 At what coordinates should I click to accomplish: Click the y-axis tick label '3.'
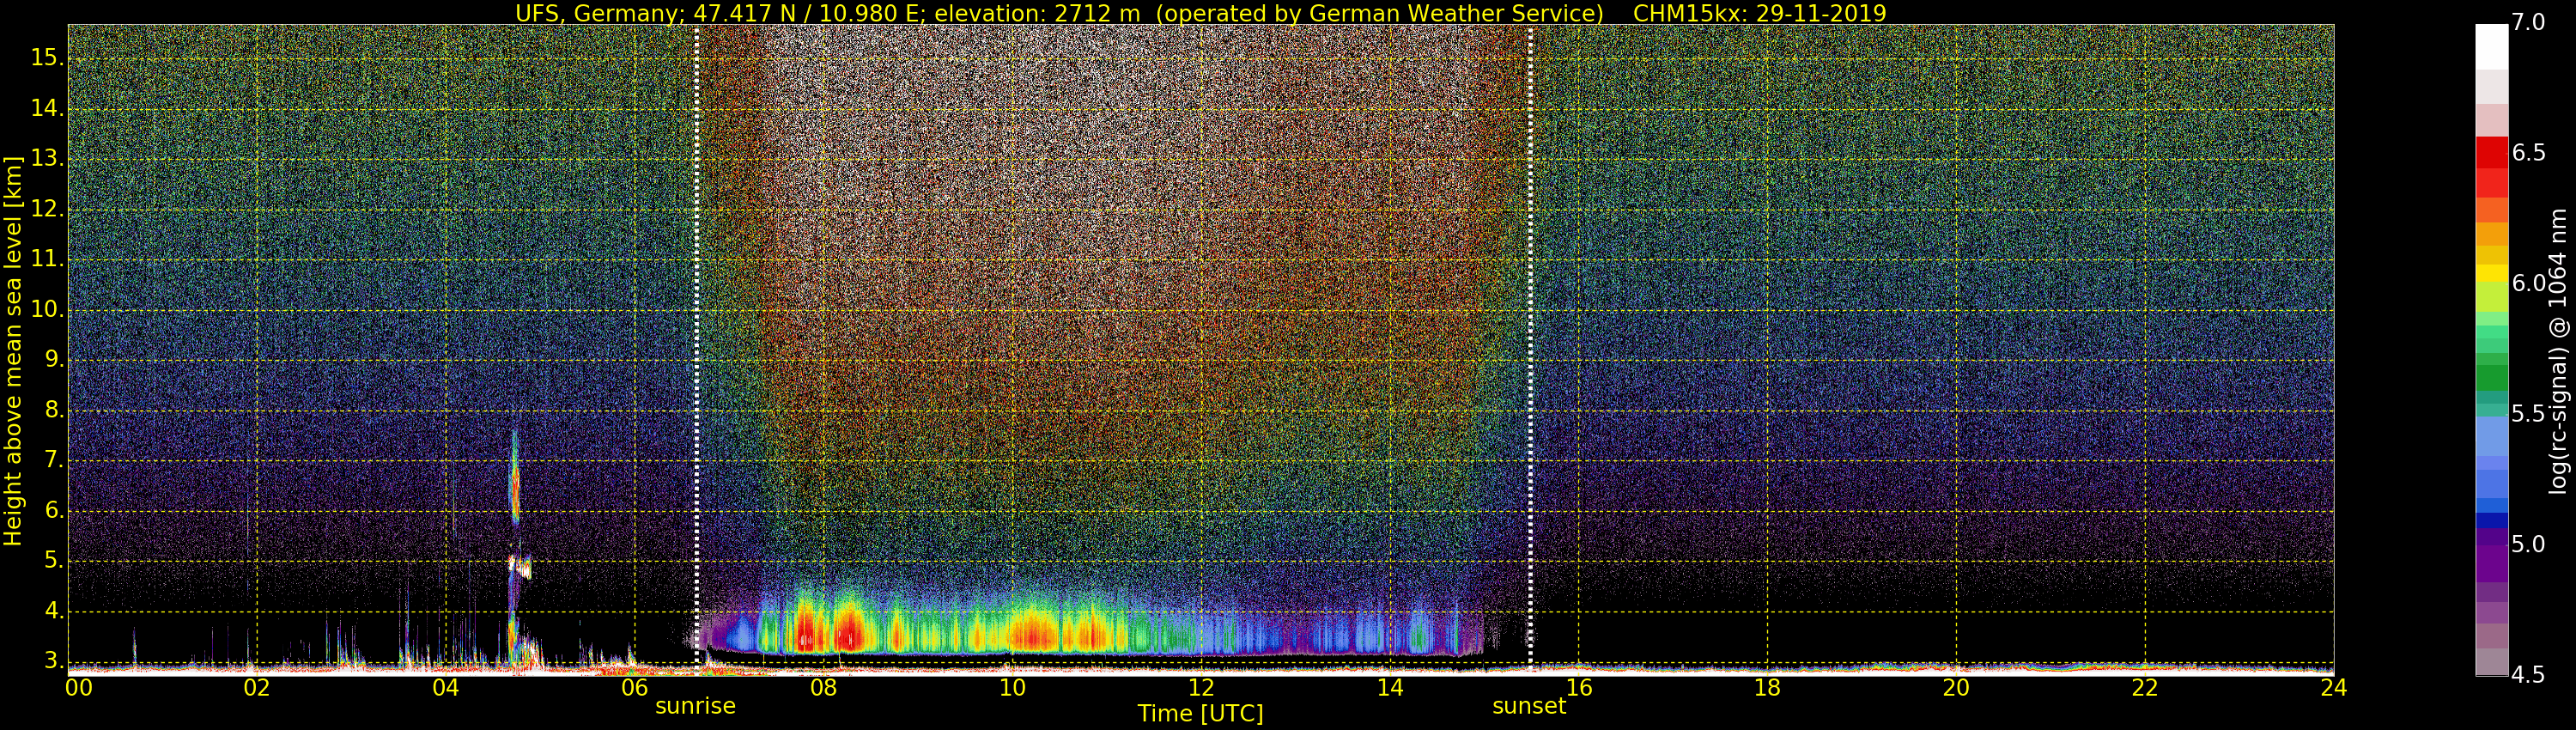coord(54,661)
